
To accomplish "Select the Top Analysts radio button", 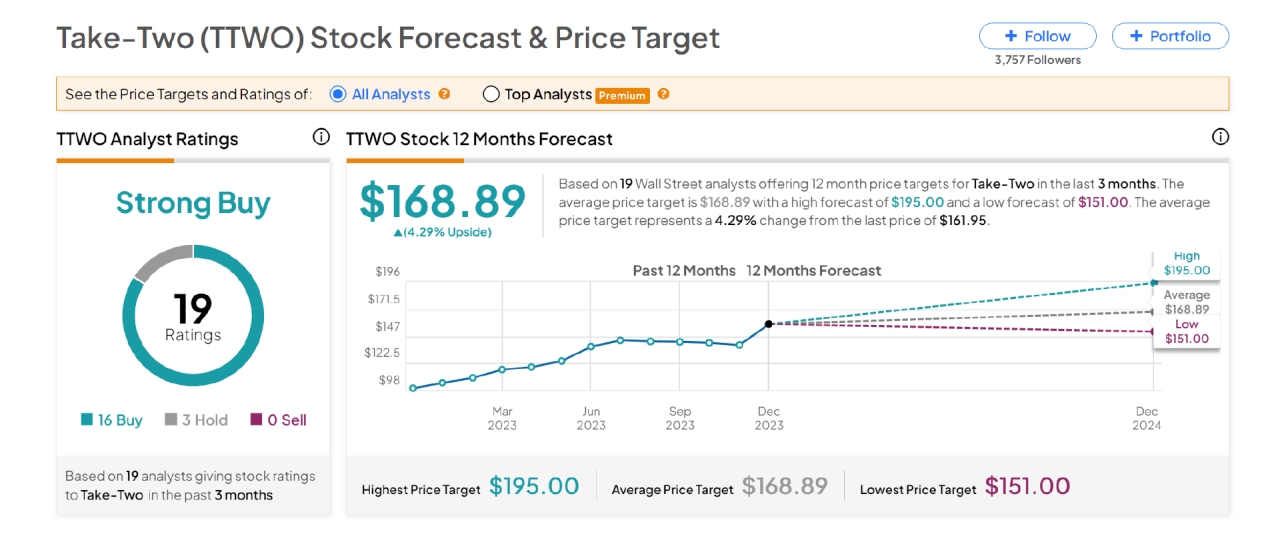I will 491,94.
